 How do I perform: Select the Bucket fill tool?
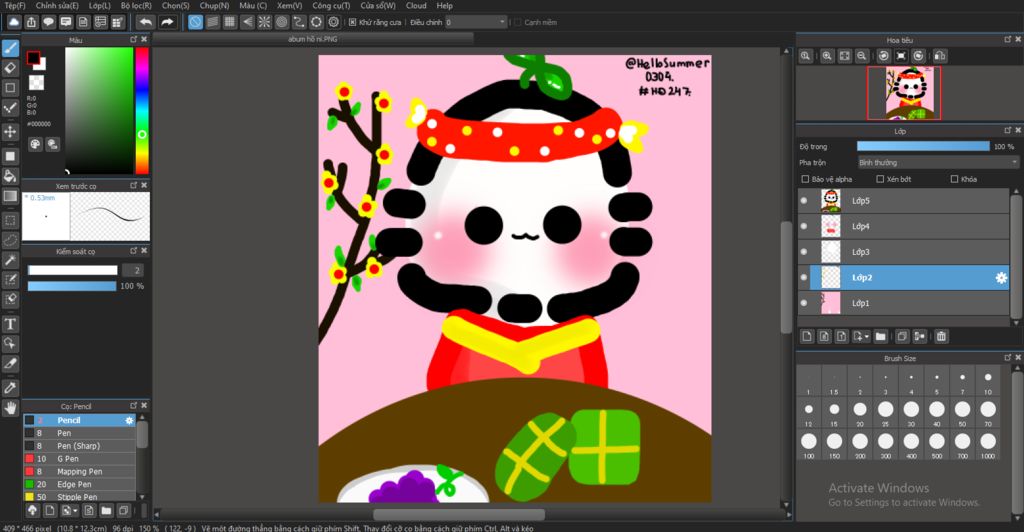[x=10, y=176]
